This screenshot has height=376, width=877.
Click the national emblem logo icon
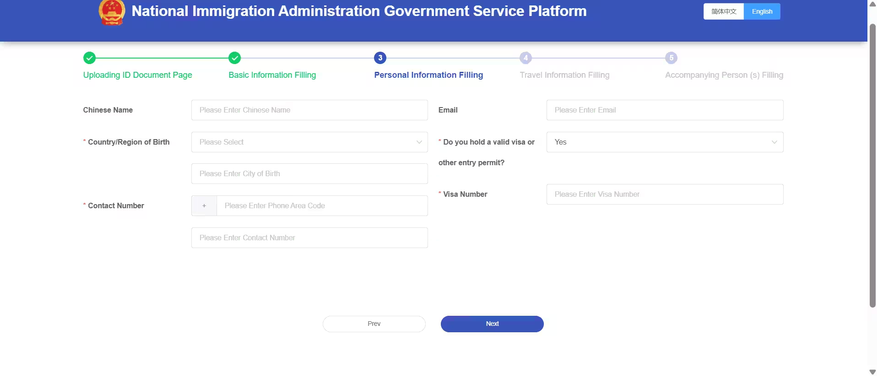coord(112,12)
